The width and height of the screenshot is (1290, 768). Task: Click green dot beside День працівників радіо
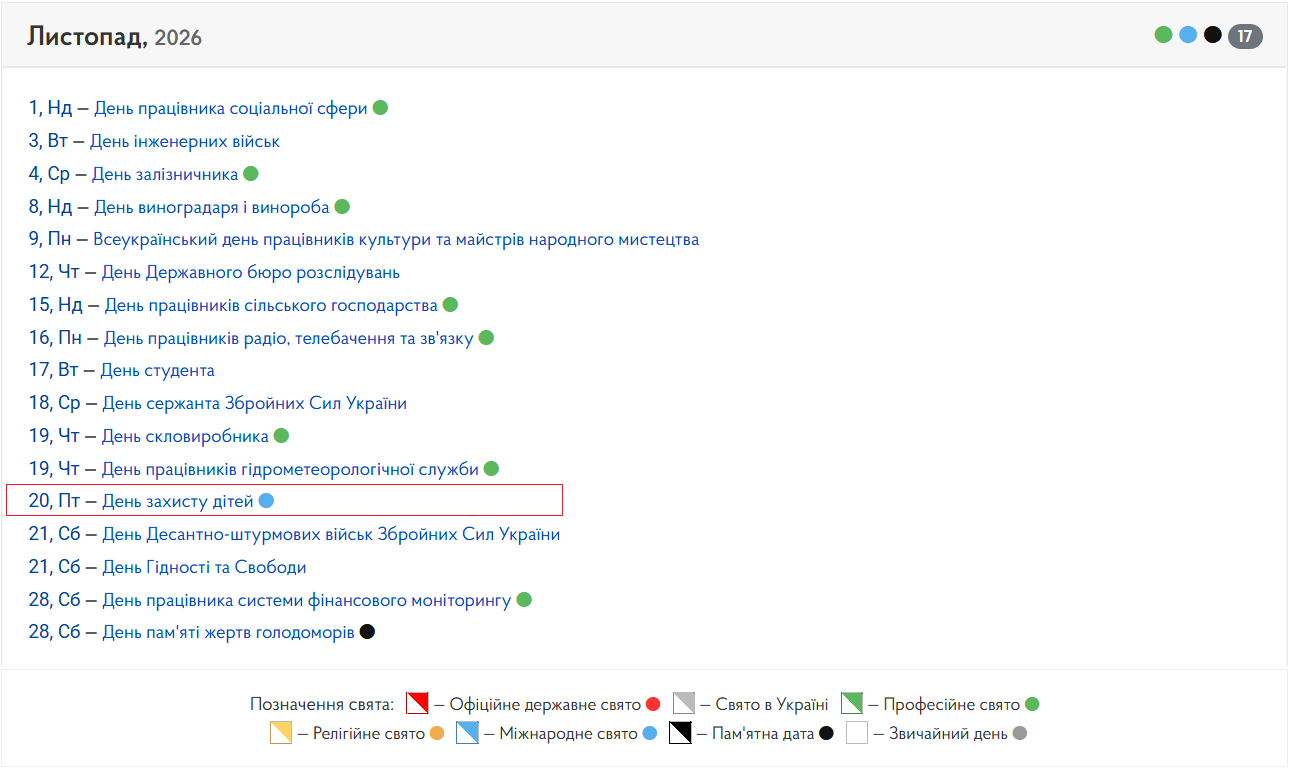point(486,338)
